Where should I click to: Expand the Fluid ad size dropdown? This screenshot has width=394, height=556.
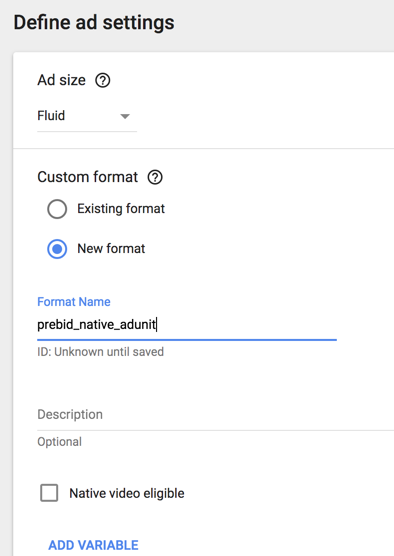pyautogui.click(x=87, y=116)
